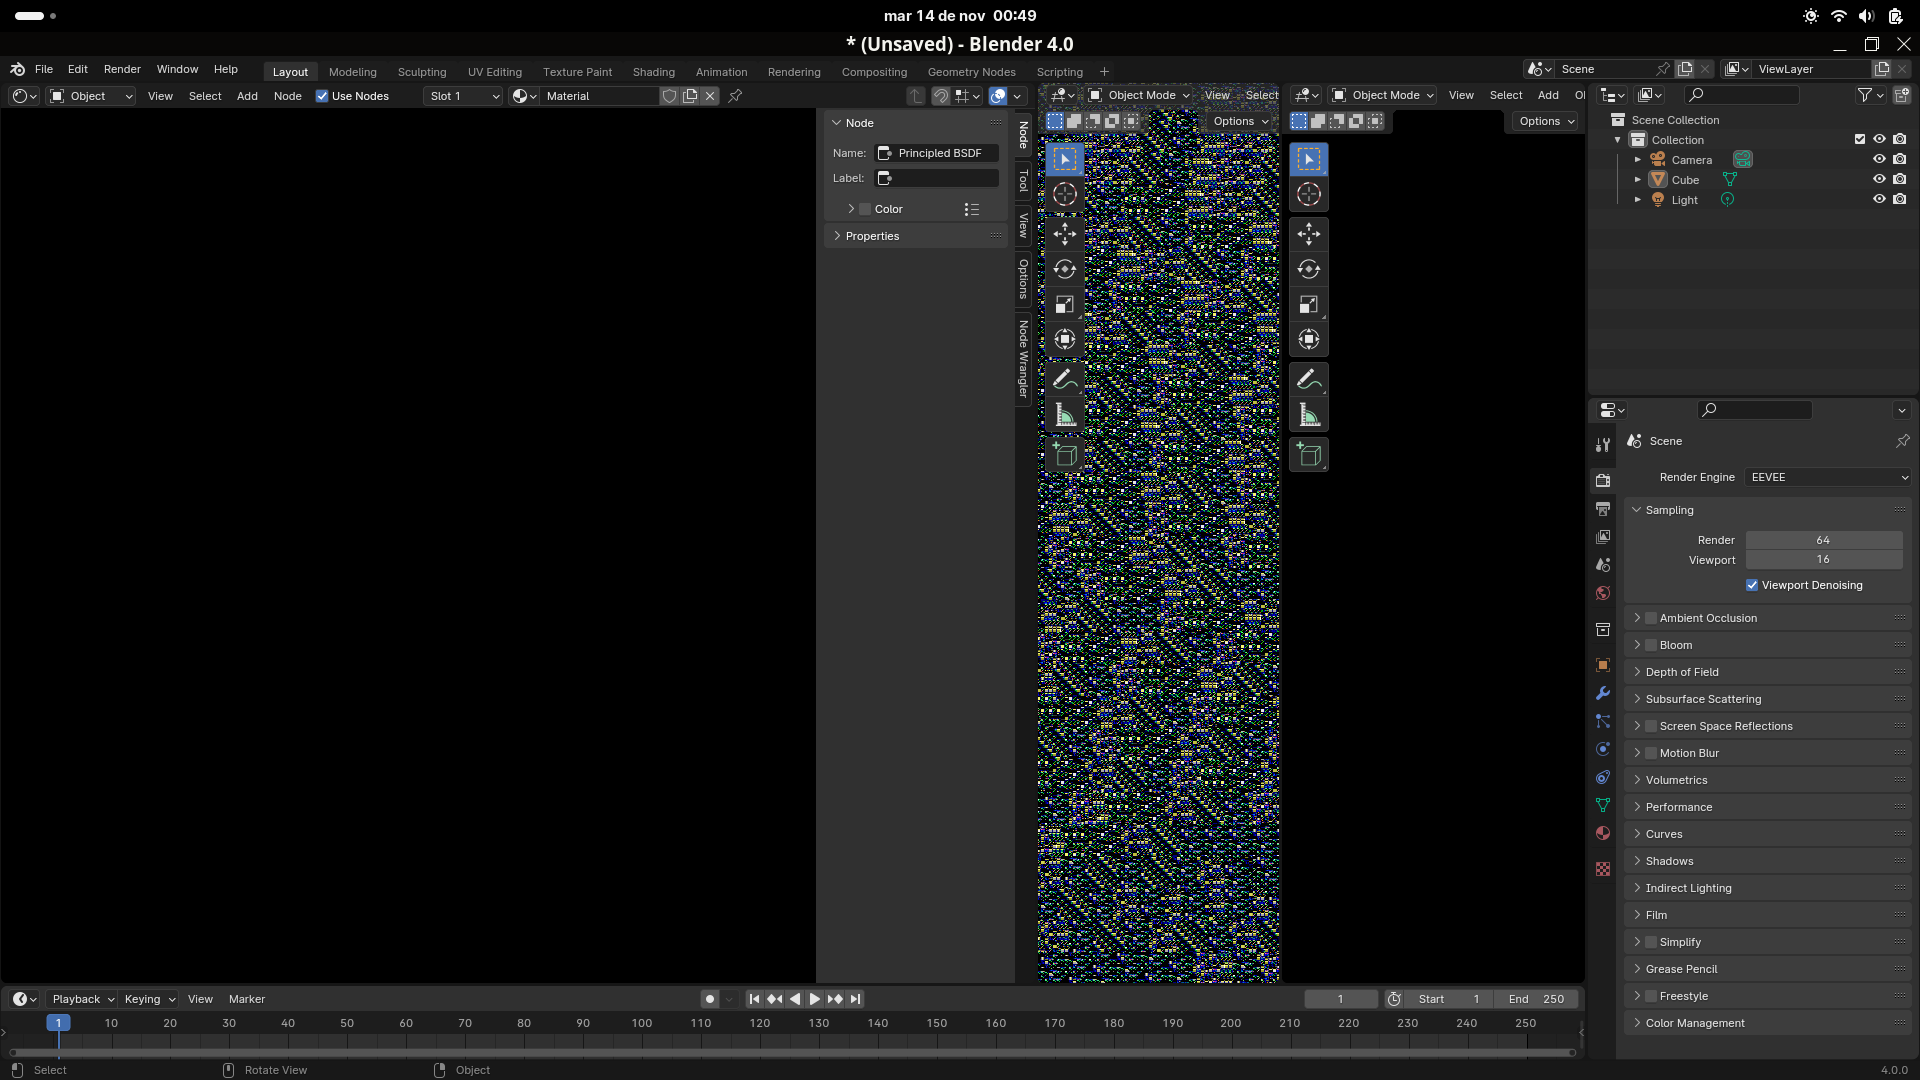This screenshot has width=1920, height=1080.
Task: Select the Add Cube tool in right viewport
Action: click(x=1309, y=455)
